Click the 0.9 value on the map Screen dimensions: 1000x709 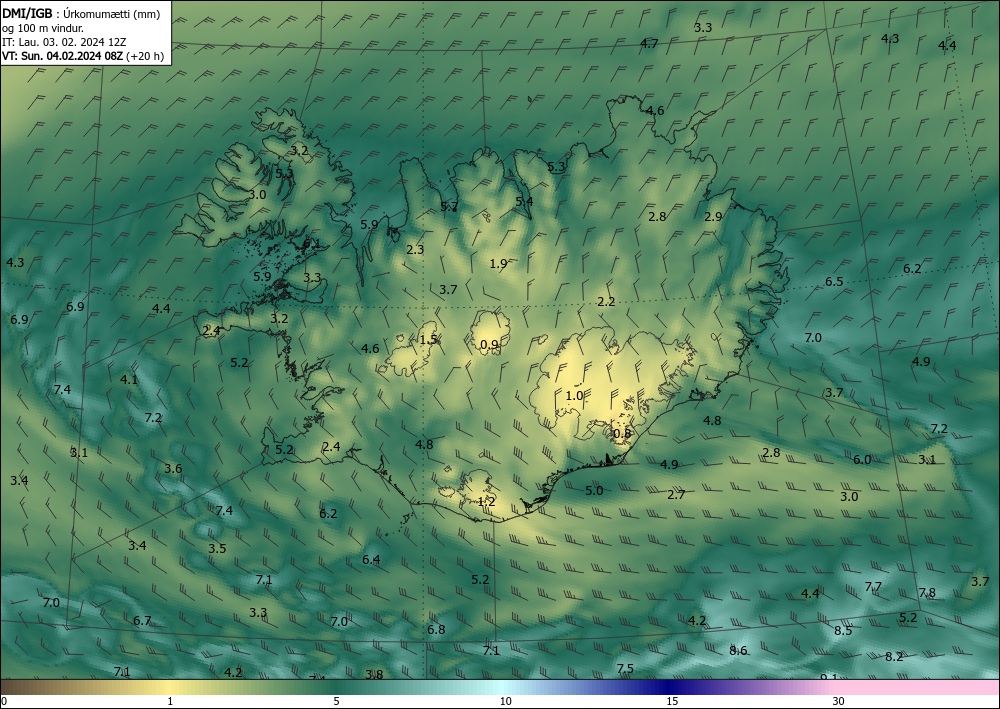(x=489, y=345)
